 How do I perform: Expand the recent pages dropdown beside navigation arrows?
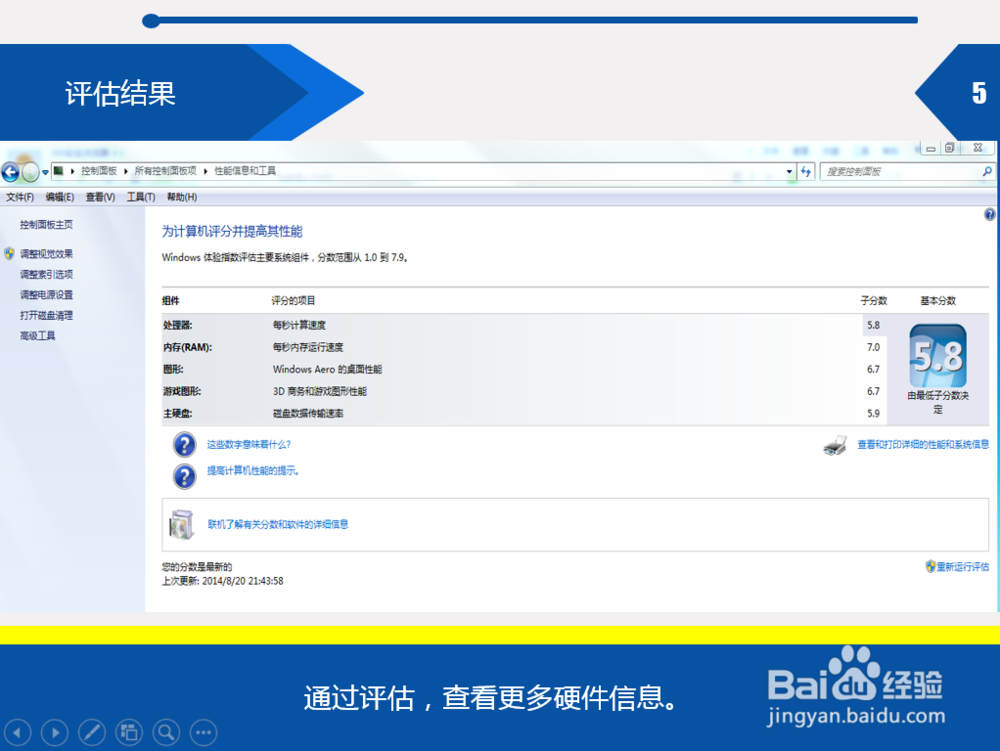(44, 171)
